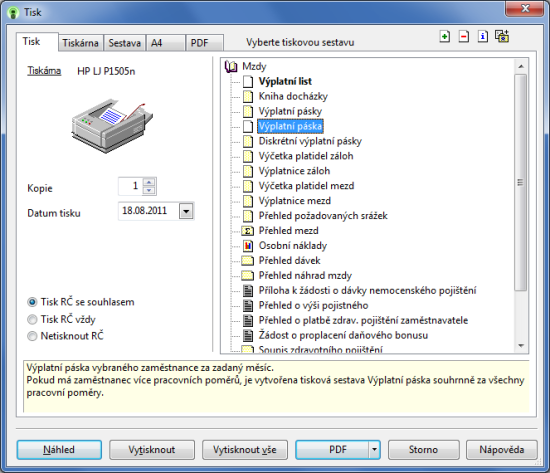Click the report settings icon at top right

tap(502, 36)
